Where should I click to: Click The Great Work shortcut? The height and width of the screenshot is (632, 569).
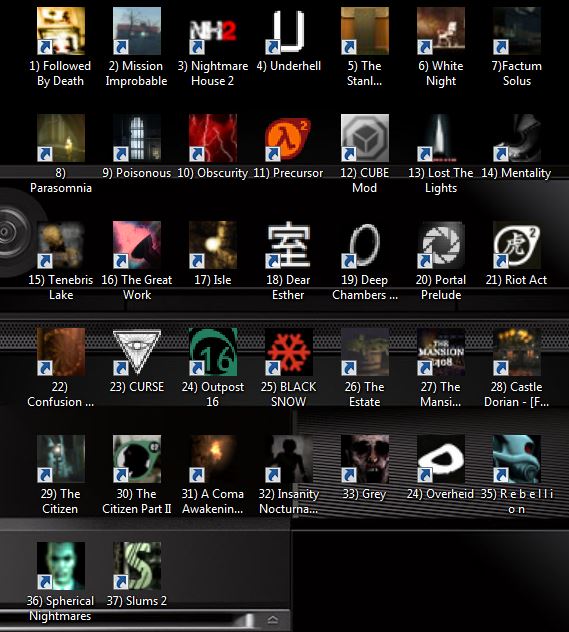(x=137, y=245)
